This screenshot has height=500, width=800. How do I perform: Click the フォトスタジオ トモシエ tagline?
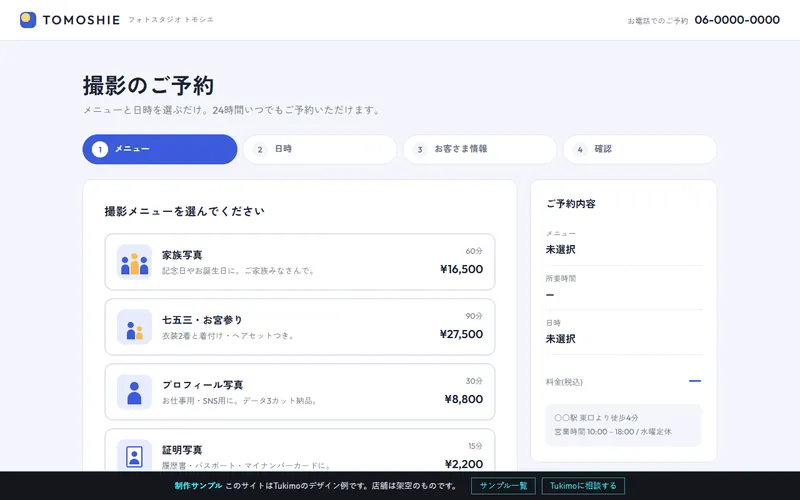click(171, 20)
